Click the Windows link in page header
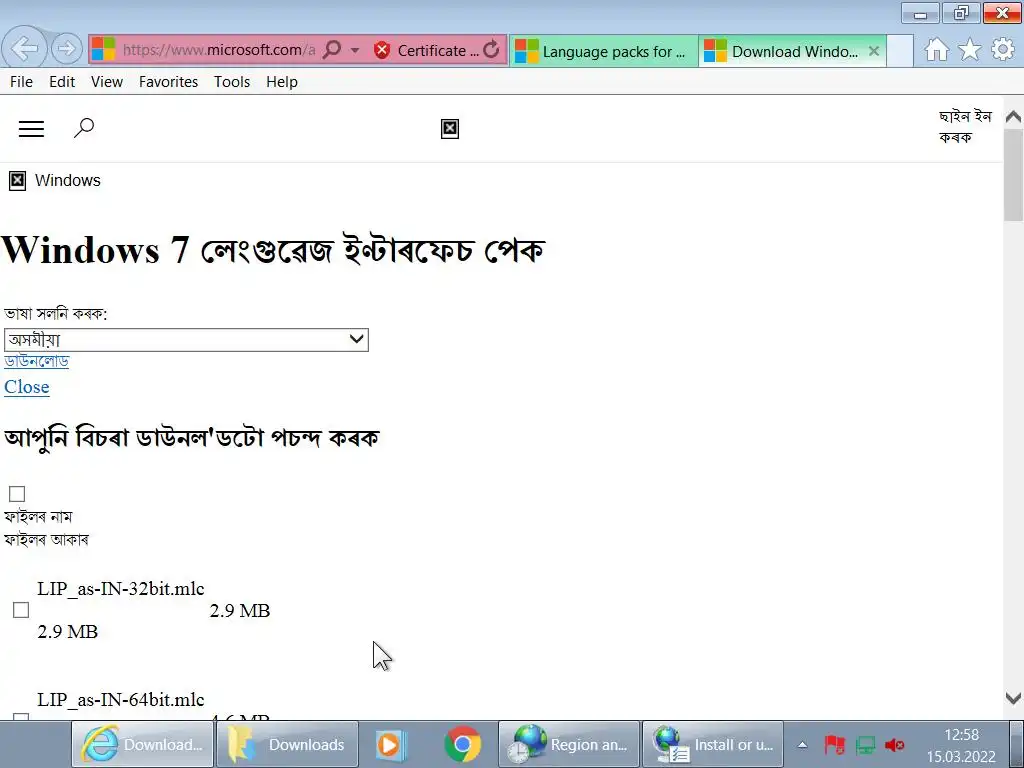1024x768 pixels. coord(68,180)
